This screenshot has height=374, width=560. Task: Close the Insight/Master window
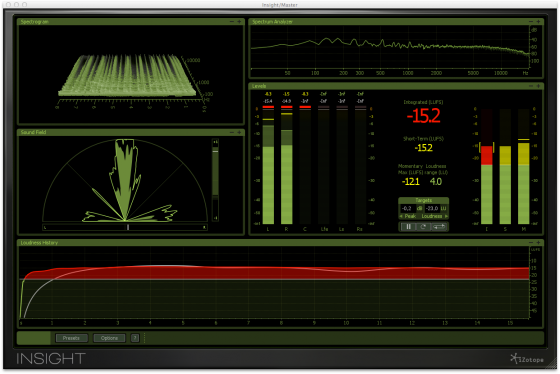(x=8, y=4)
